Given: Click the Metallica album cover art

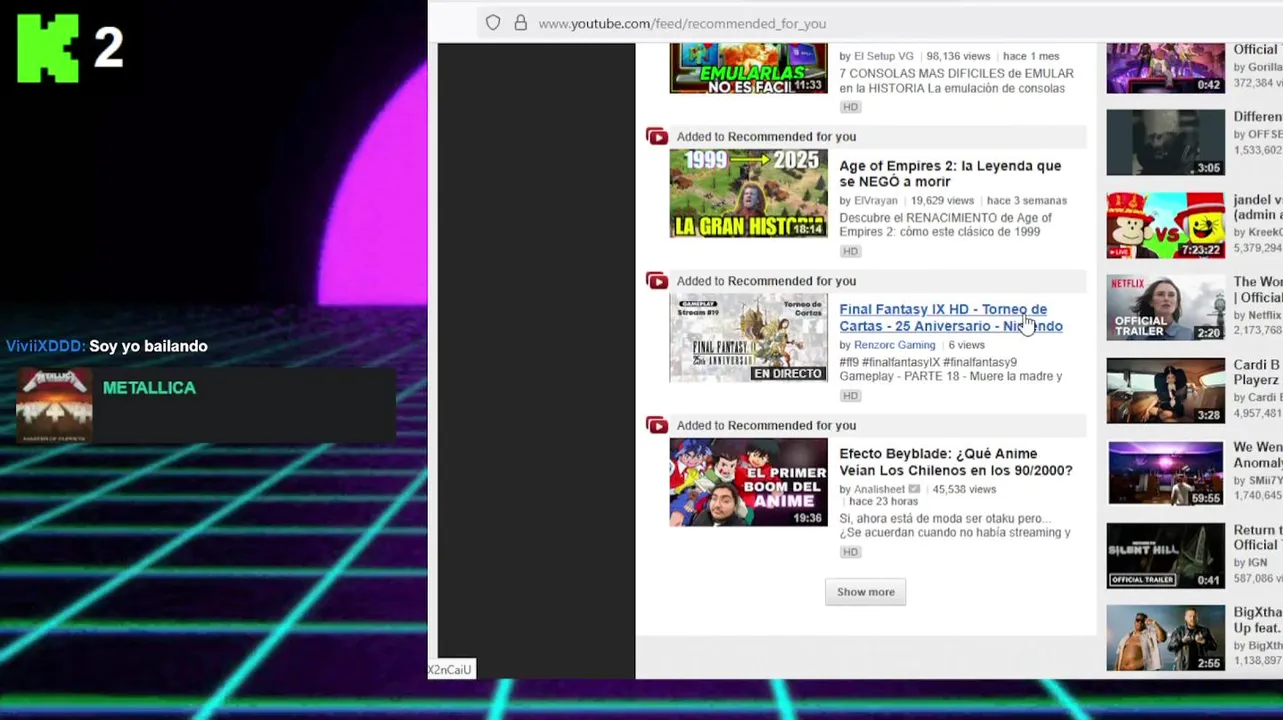Looking at the screenshot, I should click(54, 404).
